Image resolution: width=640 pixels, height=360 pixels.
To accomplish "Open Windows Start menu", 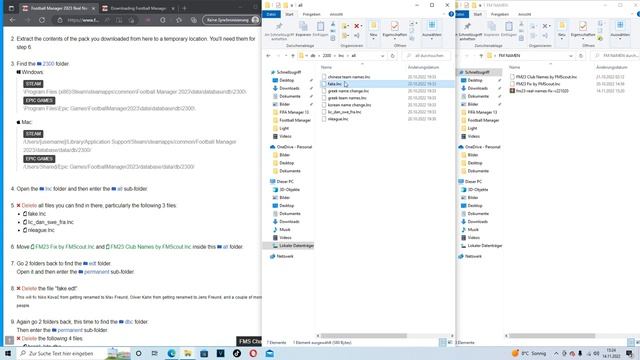I will coord(8,353).
